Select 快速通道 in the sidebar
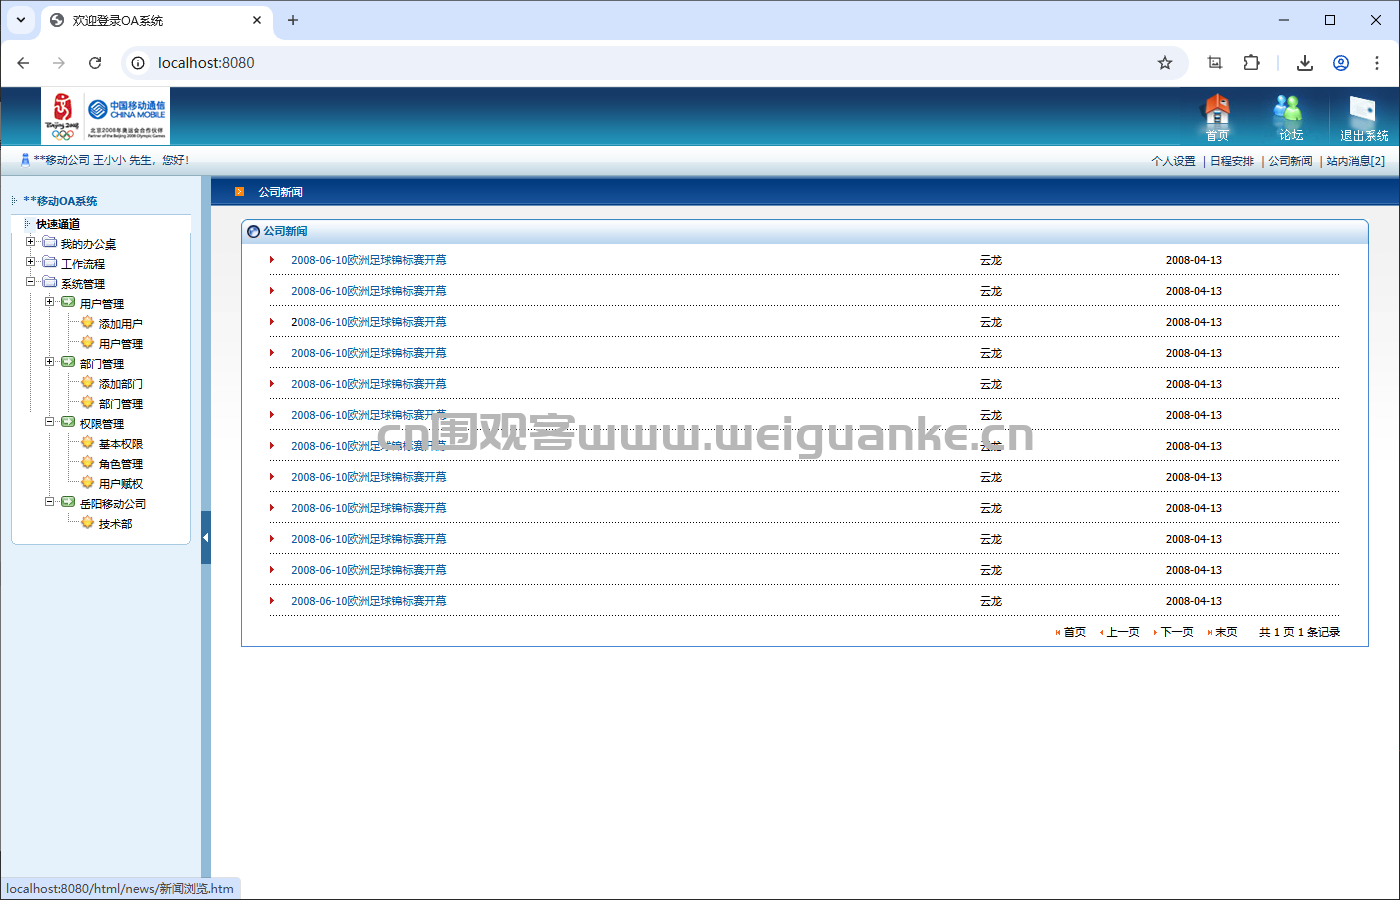 [58, 224]
